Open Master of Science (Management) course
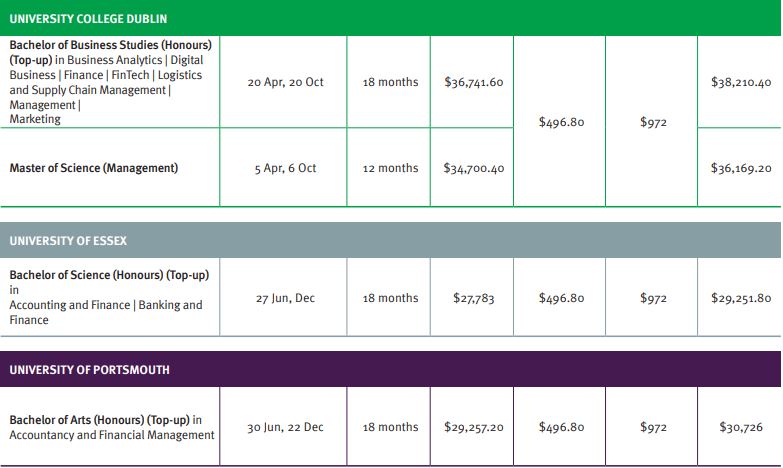783x468 pixels. tap(94, 168)
